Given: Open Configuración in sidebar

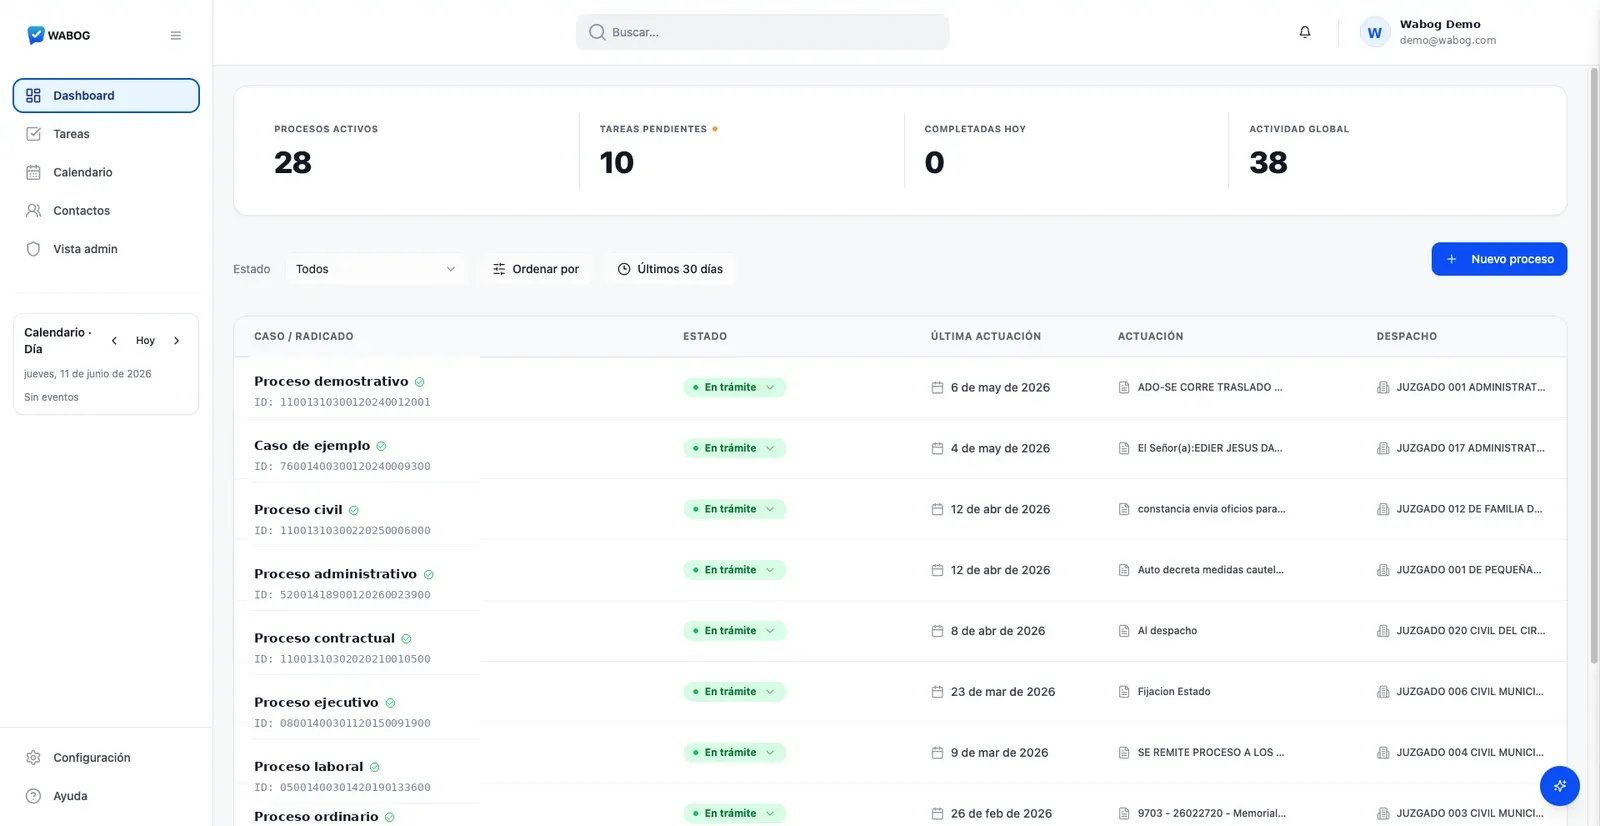Looking at the screenshot, I should 106,758.
